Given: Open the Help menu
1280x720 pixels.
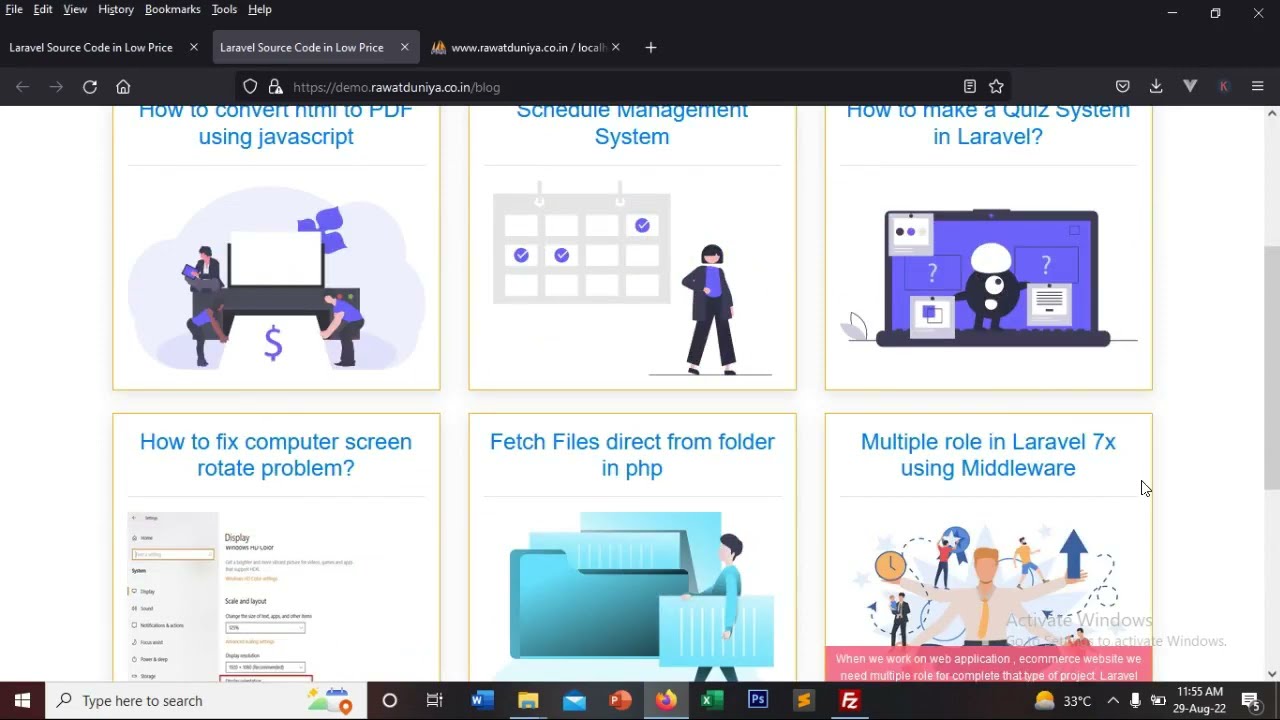Looking at the screenshot, I should [x=260, y=9].
